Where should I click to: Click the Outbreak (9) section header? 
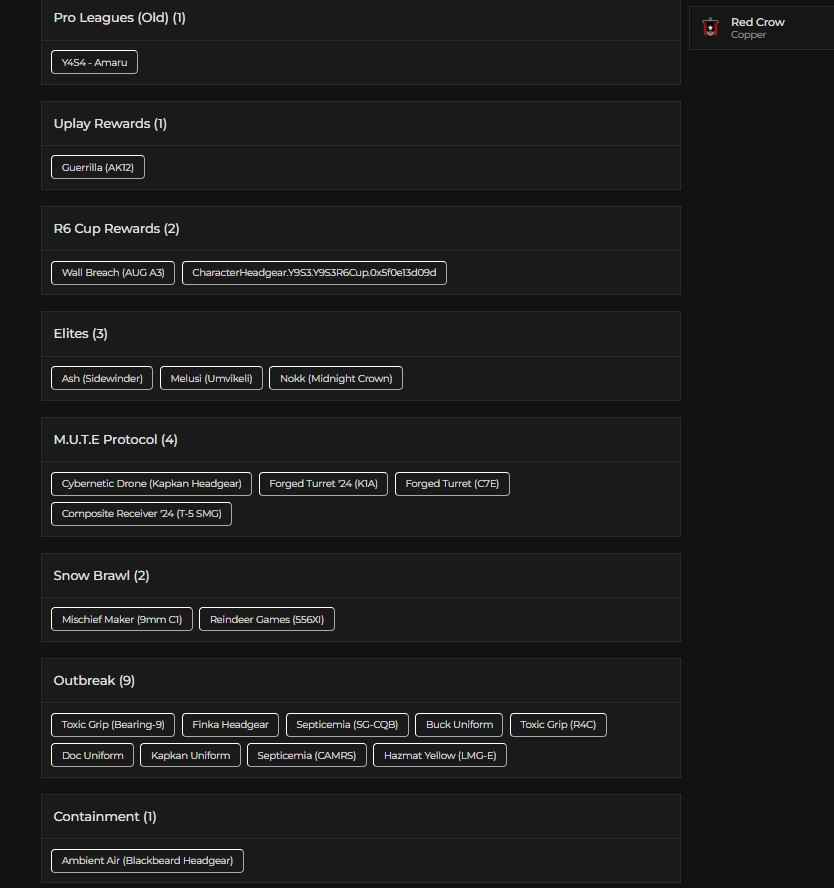pyautogui.click(x=94, y=681)
